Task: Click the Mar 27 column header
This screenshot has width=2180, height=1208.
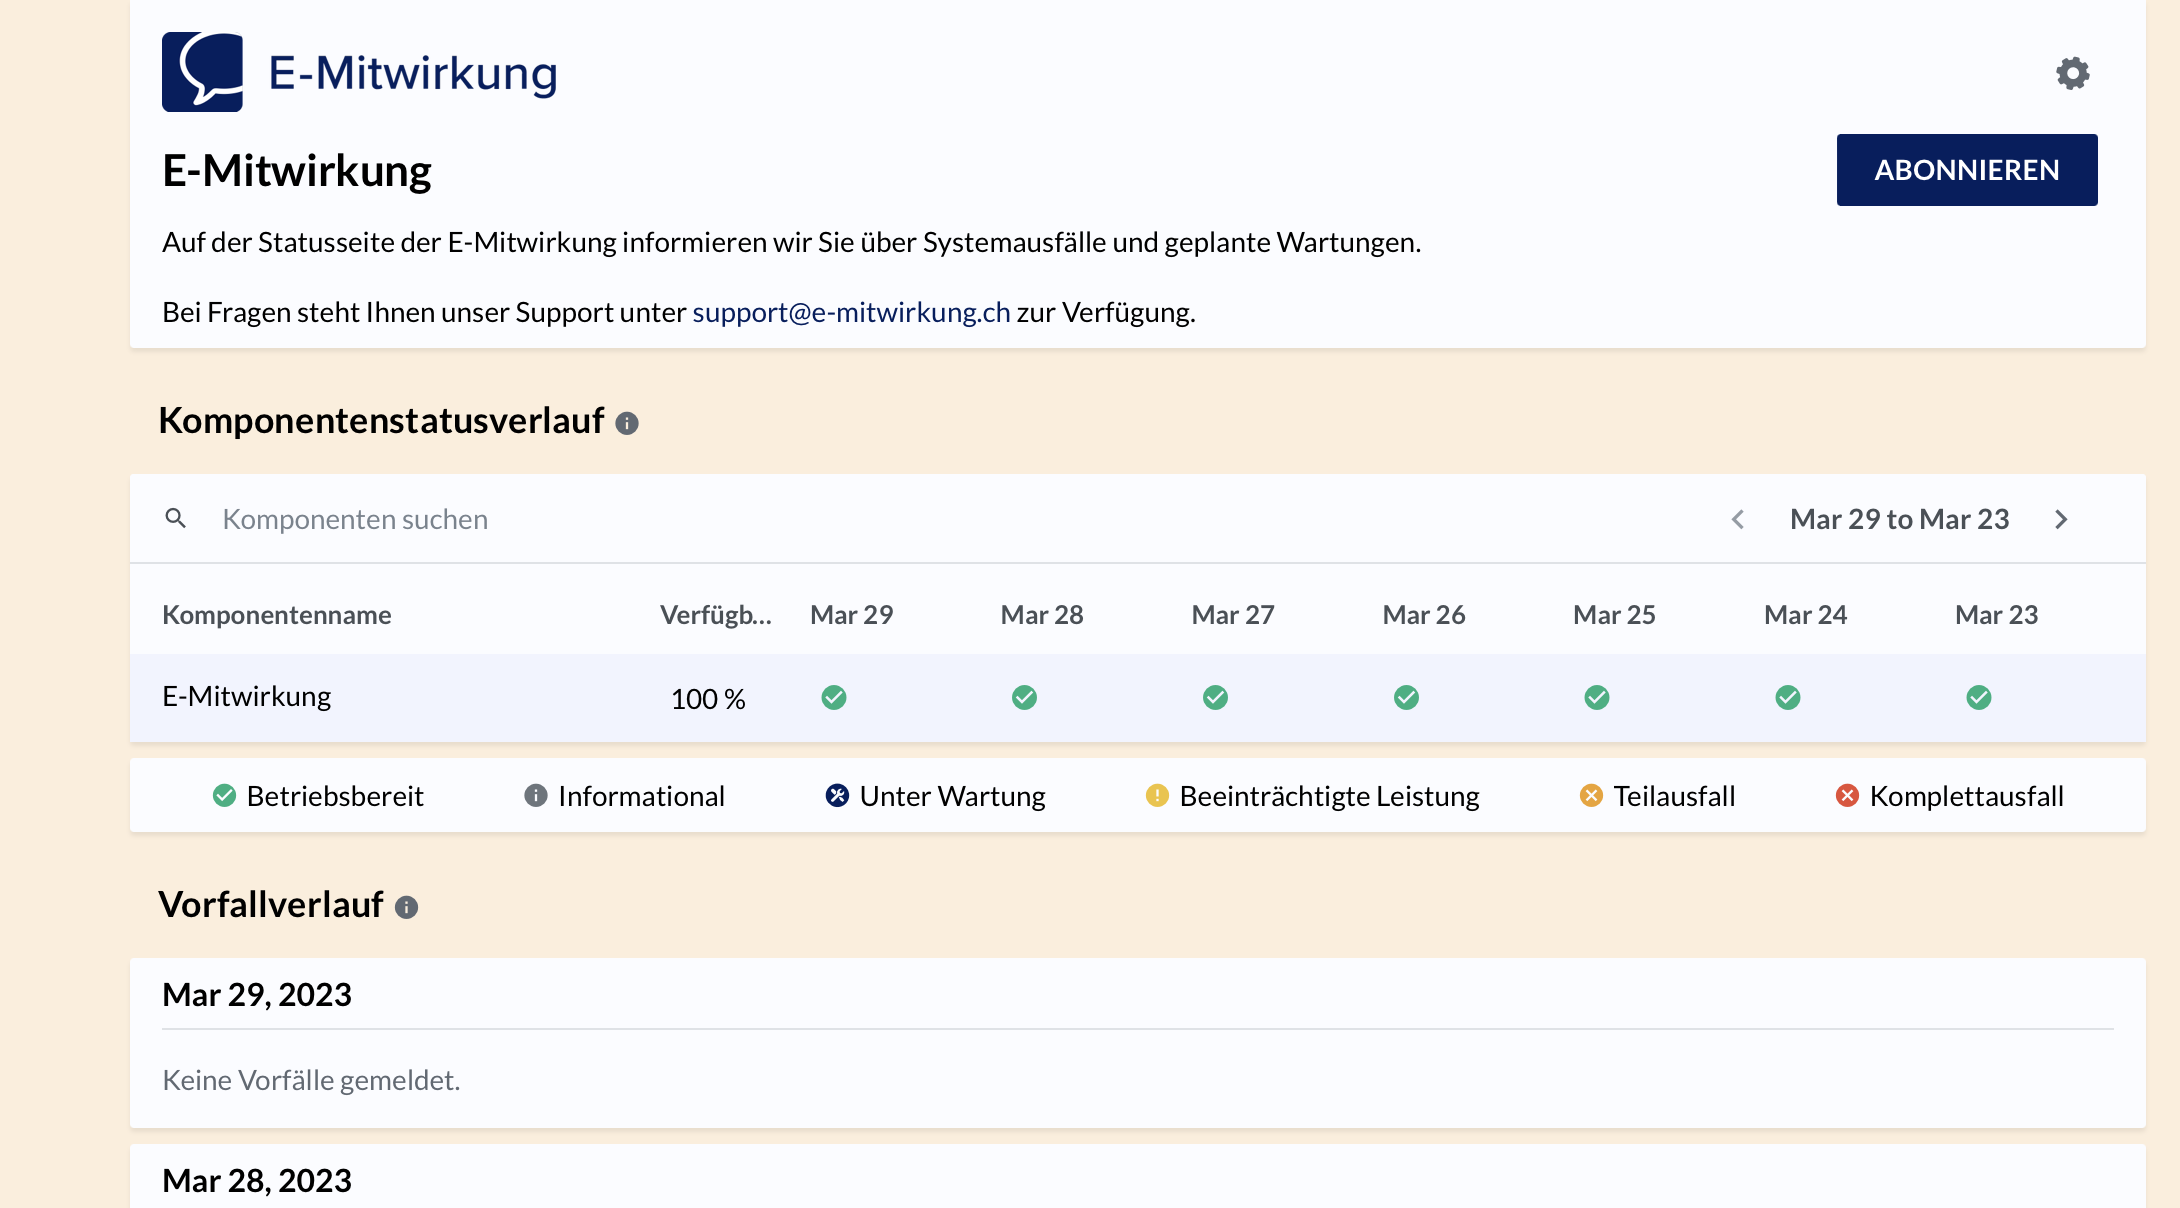Action: point(1233,614)
